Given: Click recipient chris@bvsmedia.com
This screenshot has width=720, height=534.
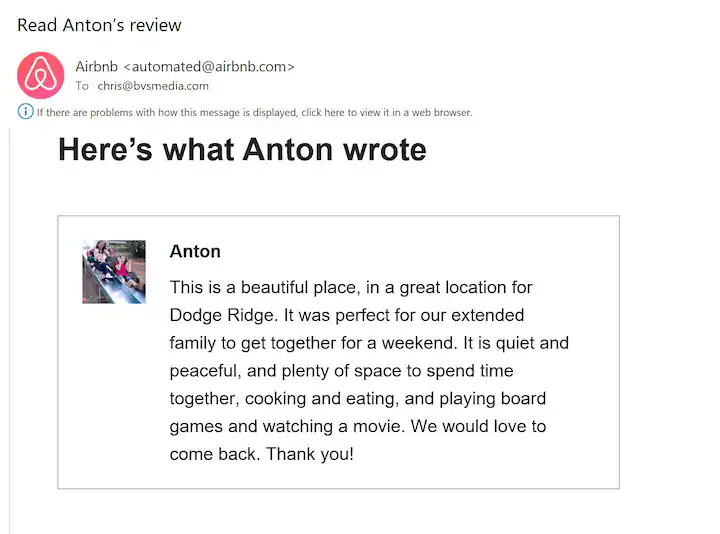Looking at the screenshot, I should pos(153,86).
